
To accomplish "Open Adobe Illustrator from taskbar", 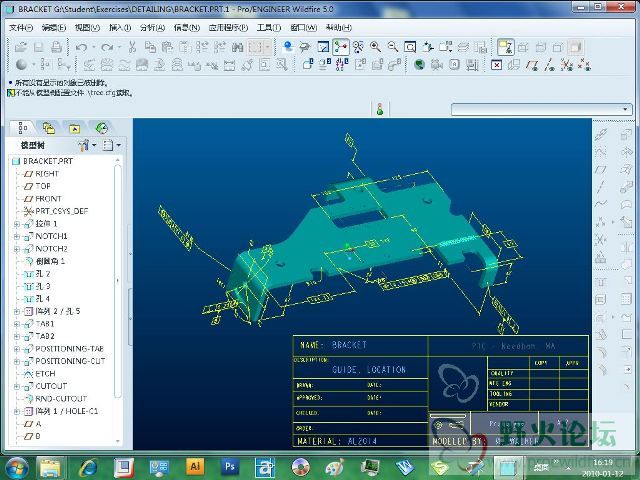I will [x=195, y=467].
